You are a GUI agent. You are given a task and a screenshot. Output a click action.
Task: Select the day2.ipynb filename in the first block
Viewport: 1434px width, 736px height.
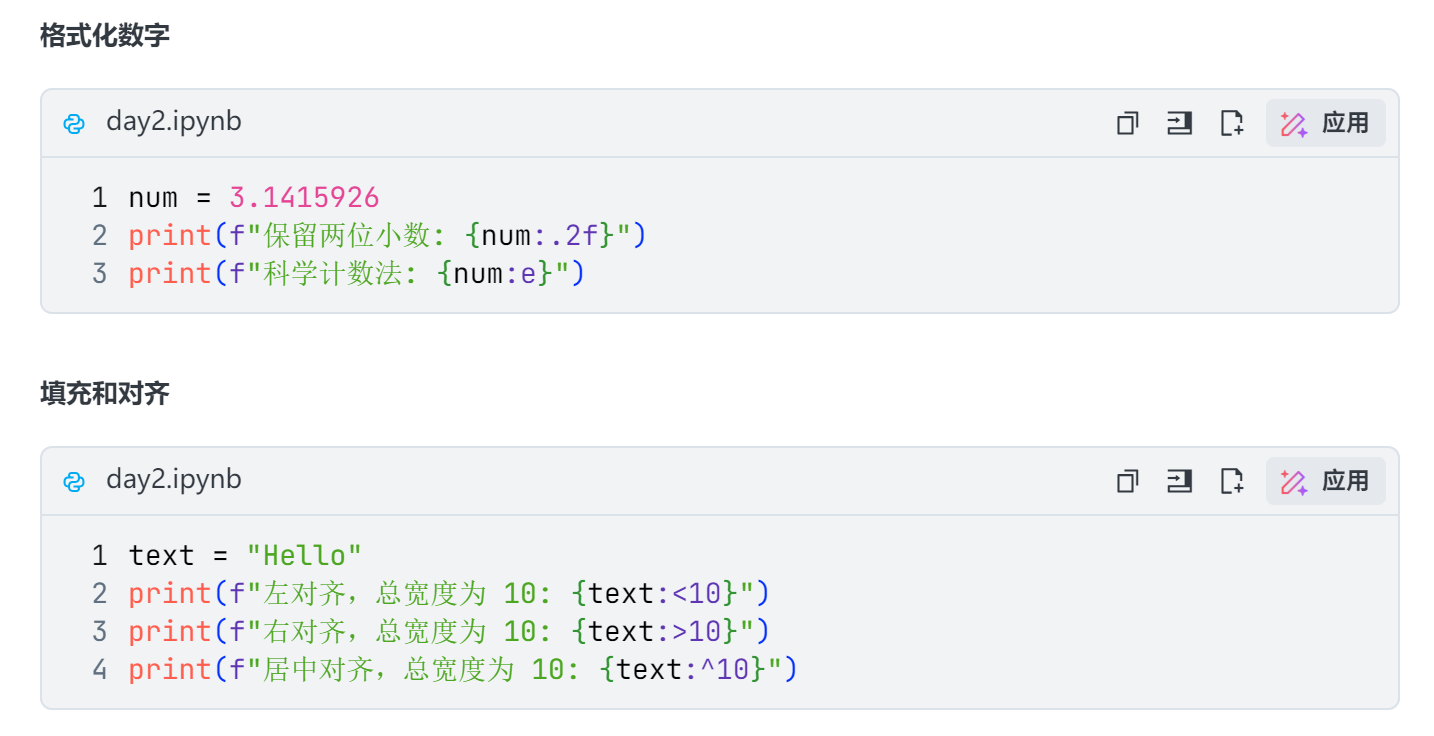click(173, 121)
